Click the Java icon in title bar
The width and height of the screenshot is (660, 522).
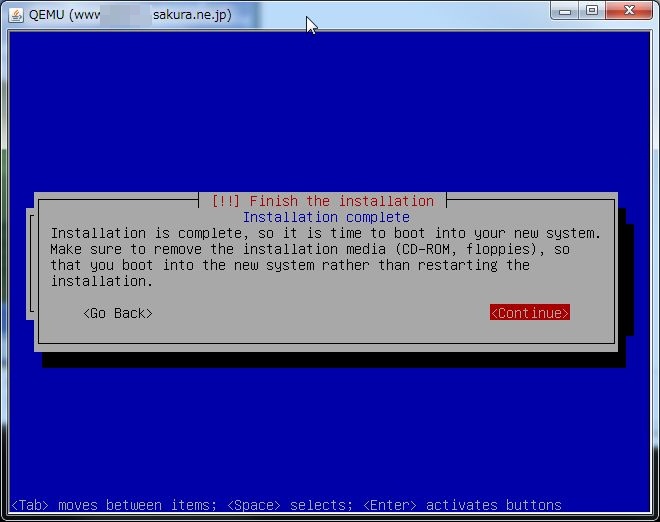coord(16,15)
